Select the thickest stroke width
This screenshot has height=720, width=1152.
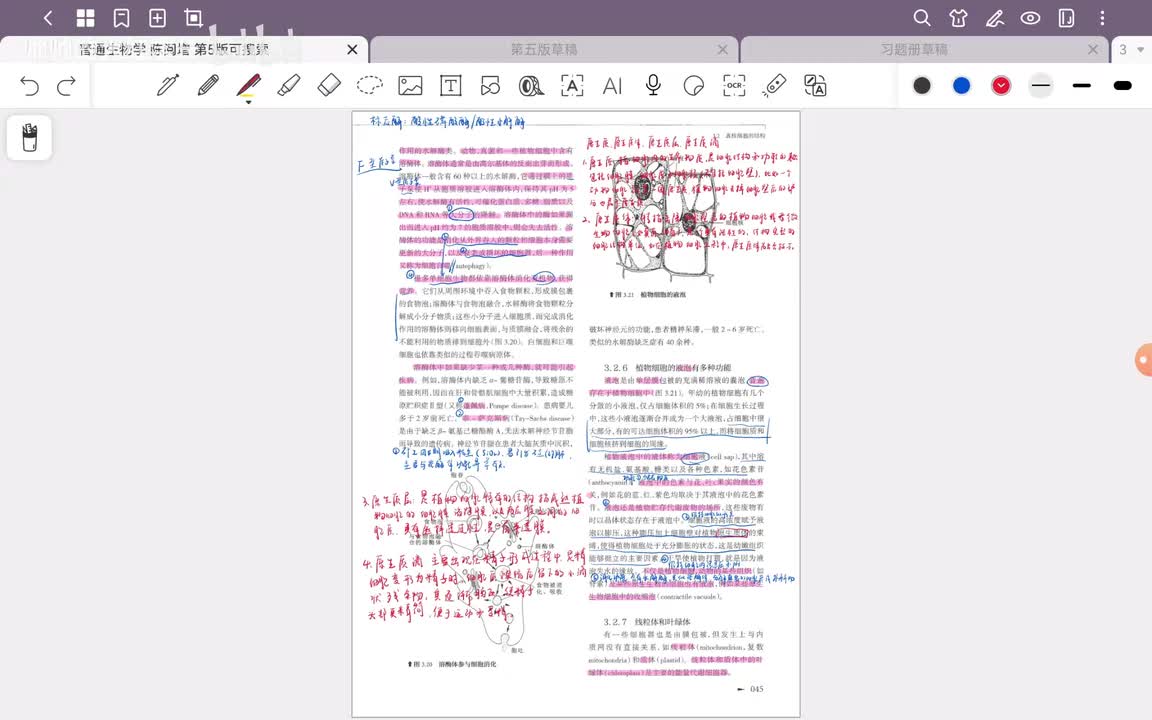[x=1122, y=86]
